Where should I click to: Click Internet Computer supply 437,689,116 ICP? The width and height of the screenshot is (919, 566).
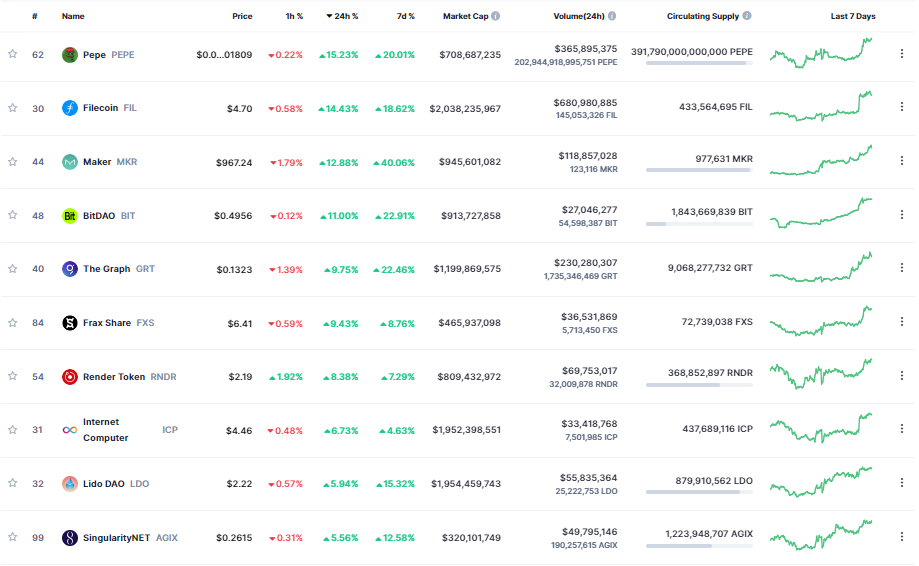717,429
